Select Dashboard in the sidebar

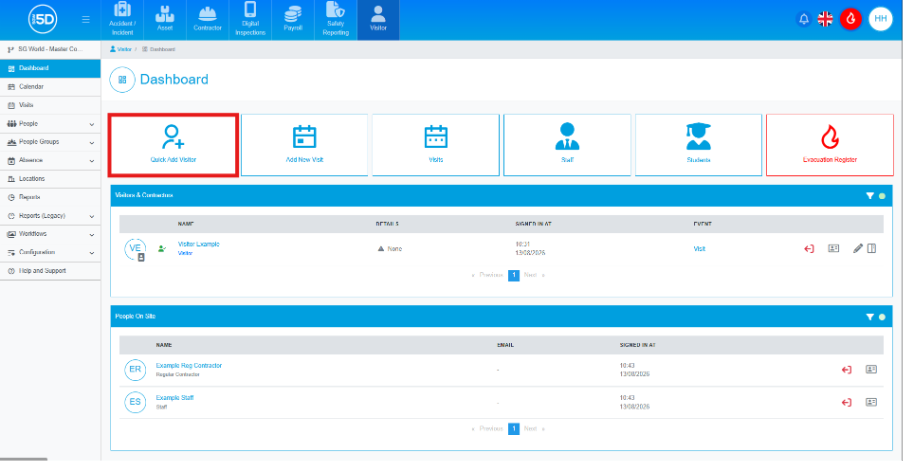[x=50, y=68]
